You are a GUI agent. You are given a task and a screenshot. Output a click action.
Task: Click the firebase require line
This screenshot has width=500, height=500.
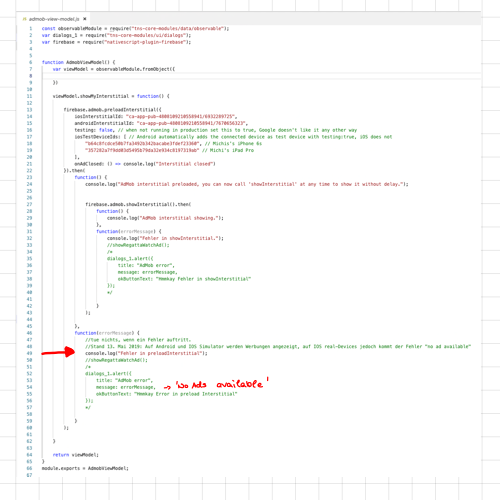pyautogui.click(x=116, y=42)
